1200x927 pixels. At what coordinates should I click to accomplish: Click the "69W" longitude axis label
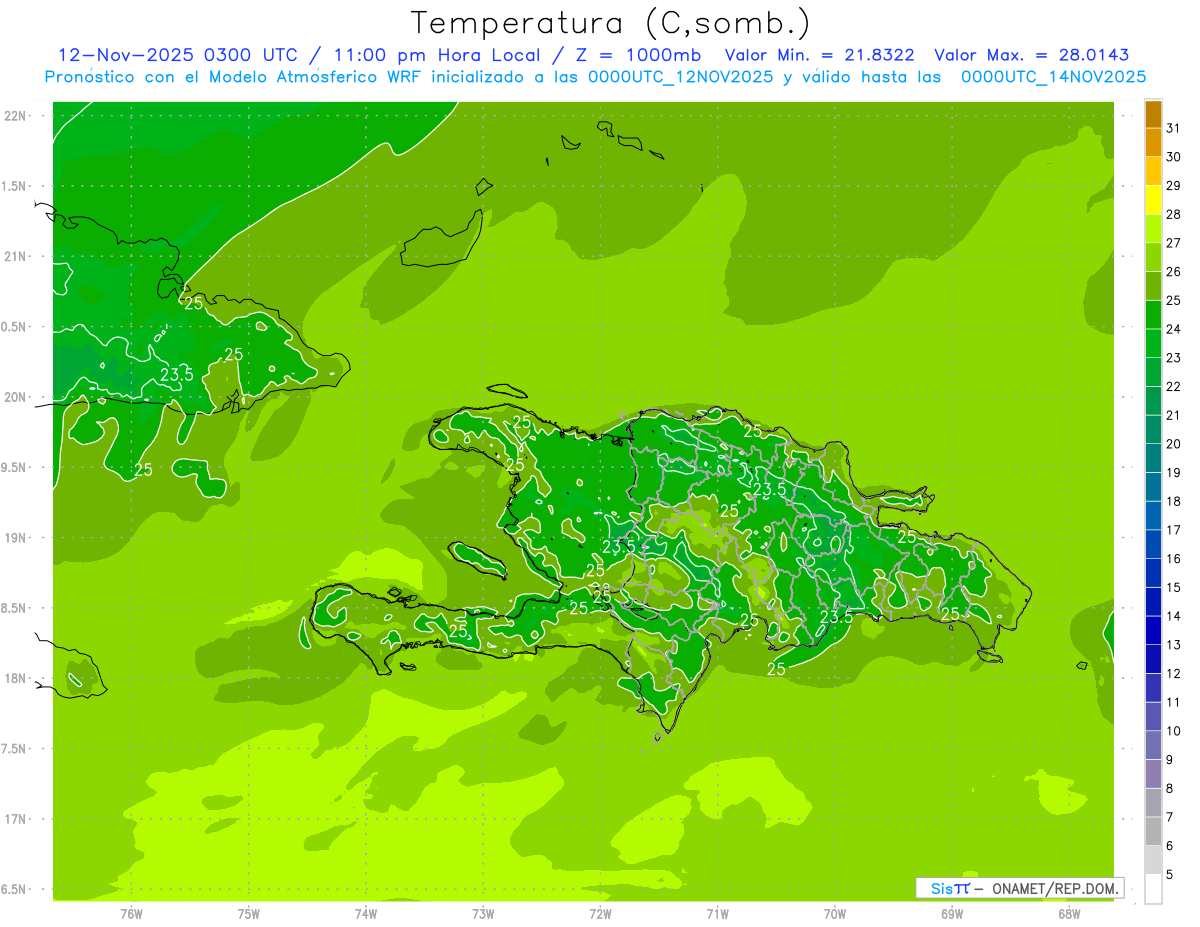[952, 914]
